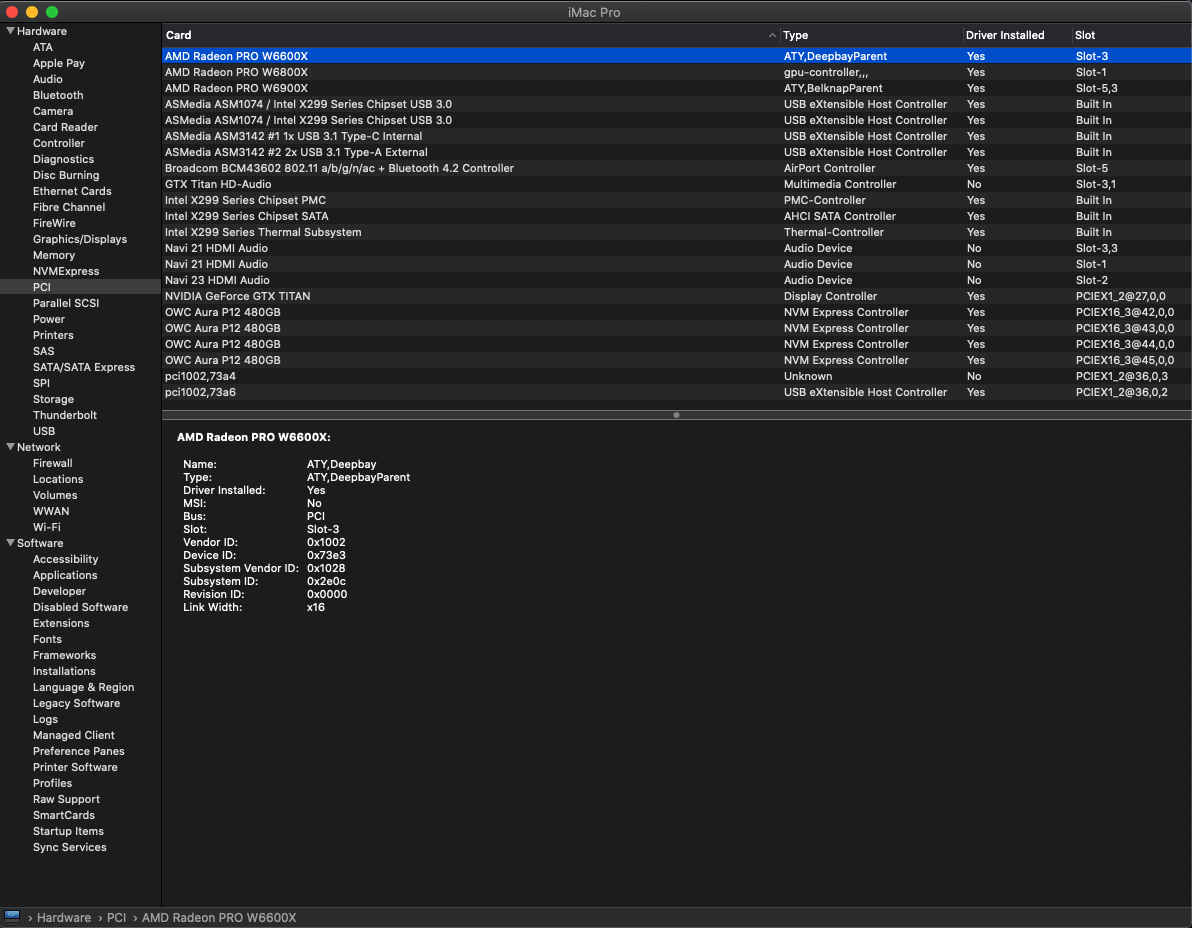Collapse the Software section triangle
The height and width of the screenshot is (928, 1192).
point(11,543)
